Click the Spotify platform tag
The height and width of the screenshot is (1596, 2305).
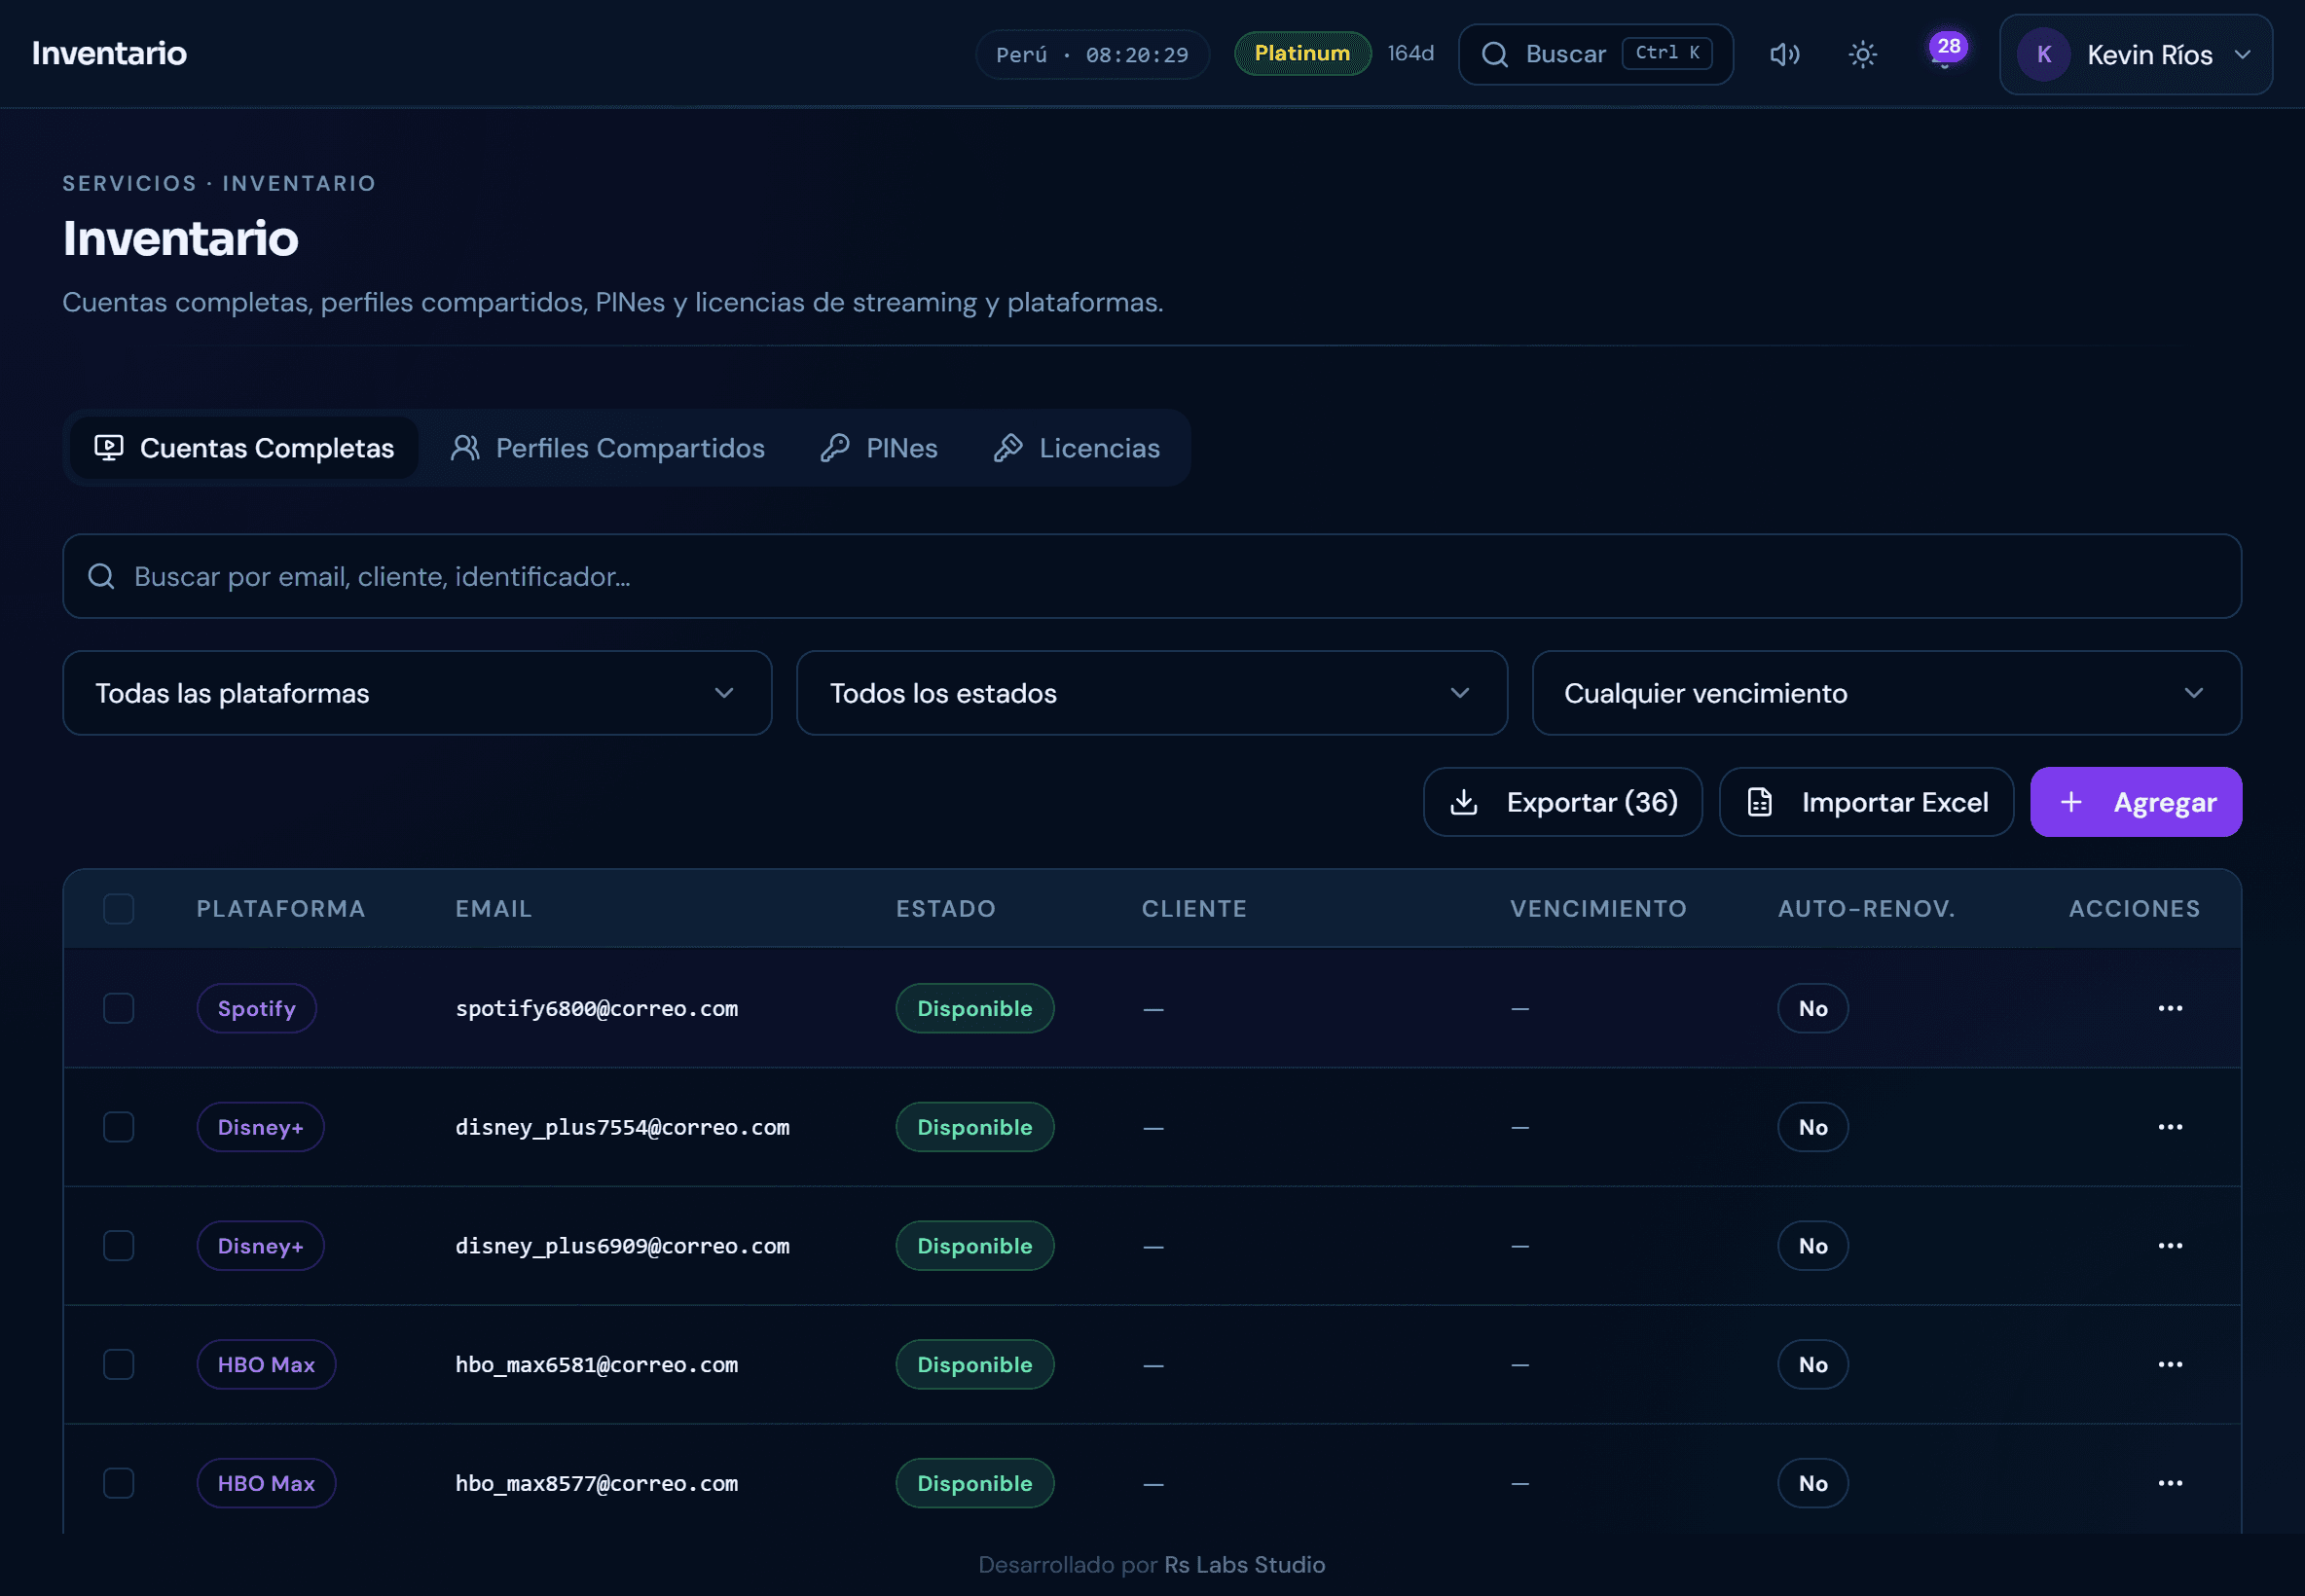[x=256, y=1008]
